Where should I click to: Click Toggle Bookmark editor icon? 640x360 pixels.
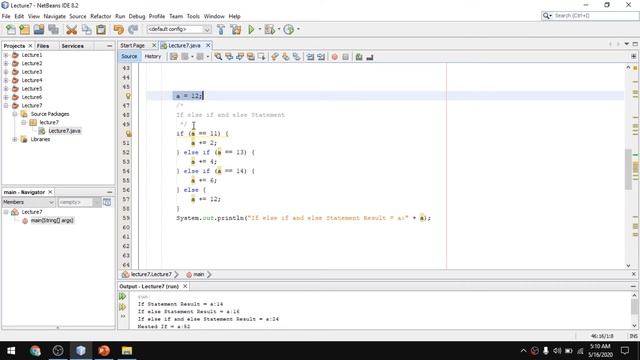point(297,57)
